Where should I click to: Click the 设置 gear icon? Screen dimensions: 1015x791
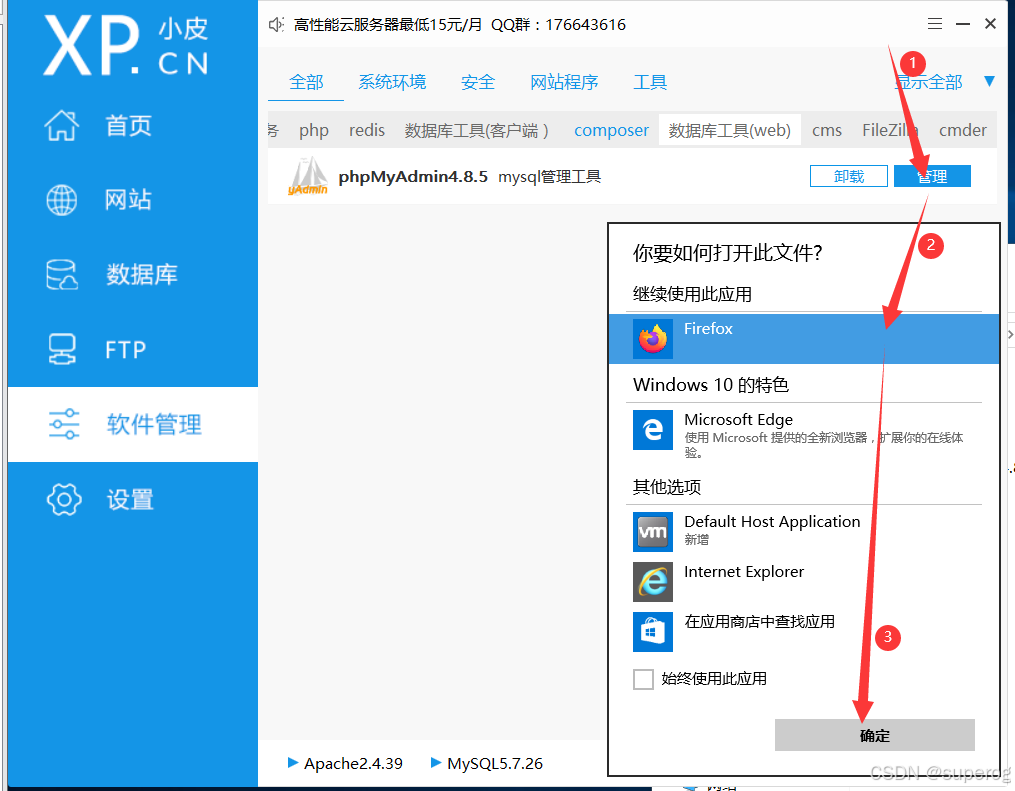pos(64,499)
